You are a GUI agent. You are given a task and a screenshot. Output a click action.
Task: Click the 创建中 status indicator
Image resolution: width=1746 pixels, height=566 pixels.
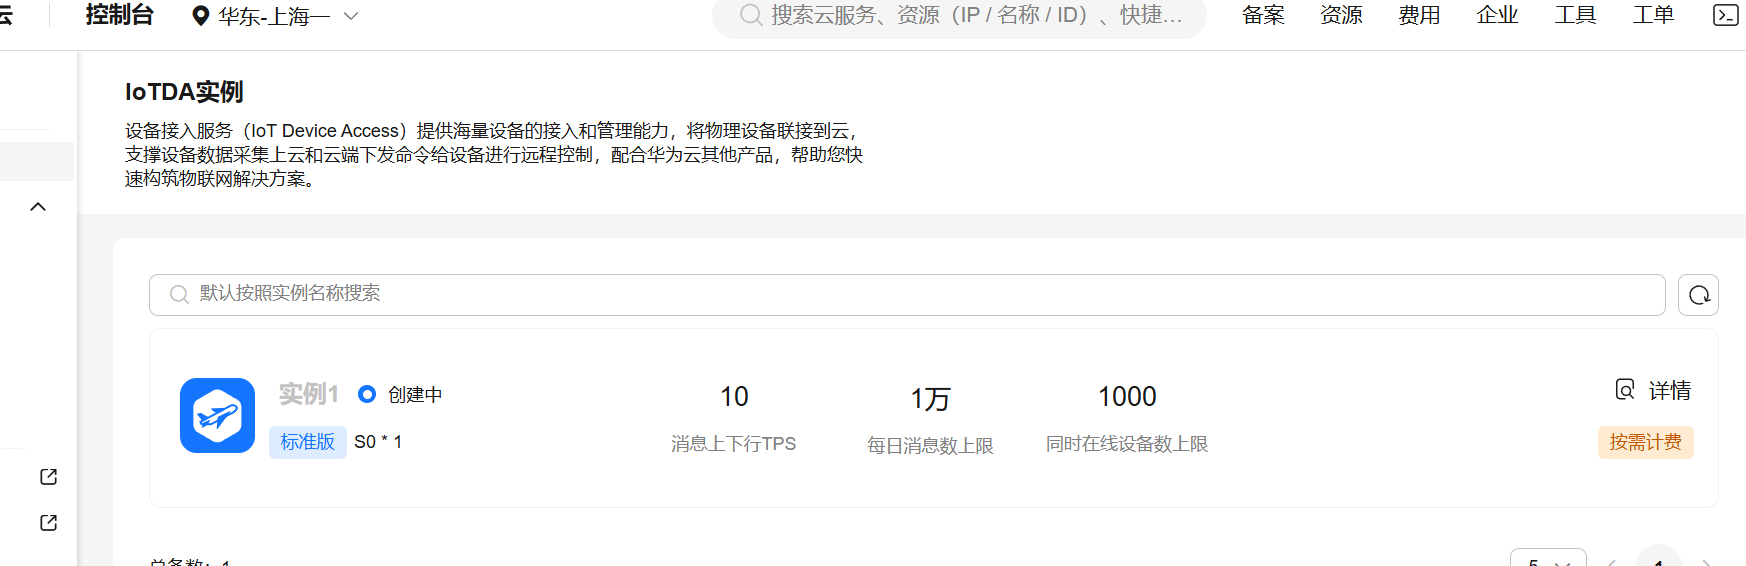coord(401,395)
